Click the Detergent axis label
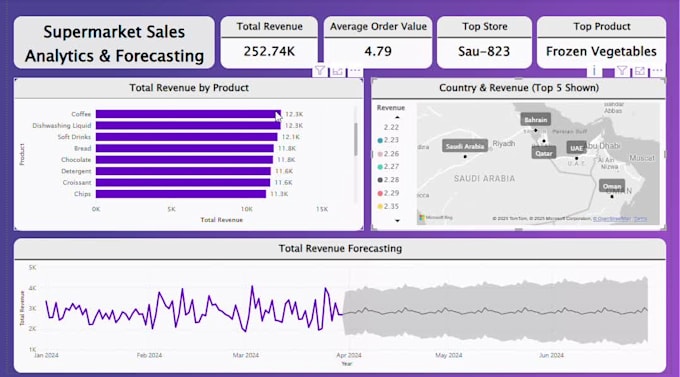The width and height of the screenshot is (680, 377). [76, 171]
